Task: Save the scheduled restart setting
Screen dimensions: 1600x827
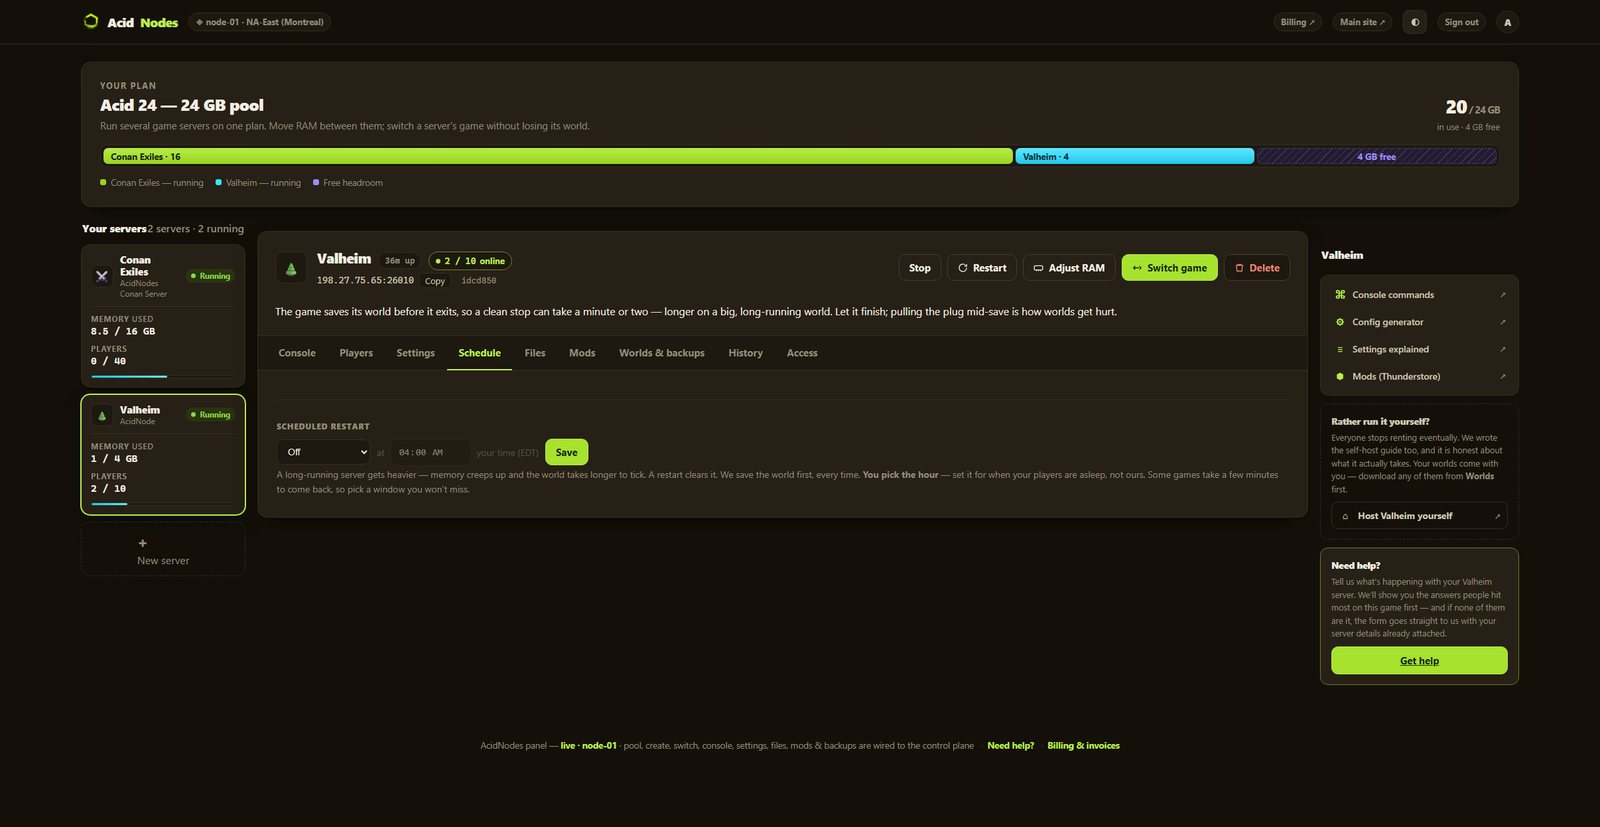Action: [x=567, y=452]
